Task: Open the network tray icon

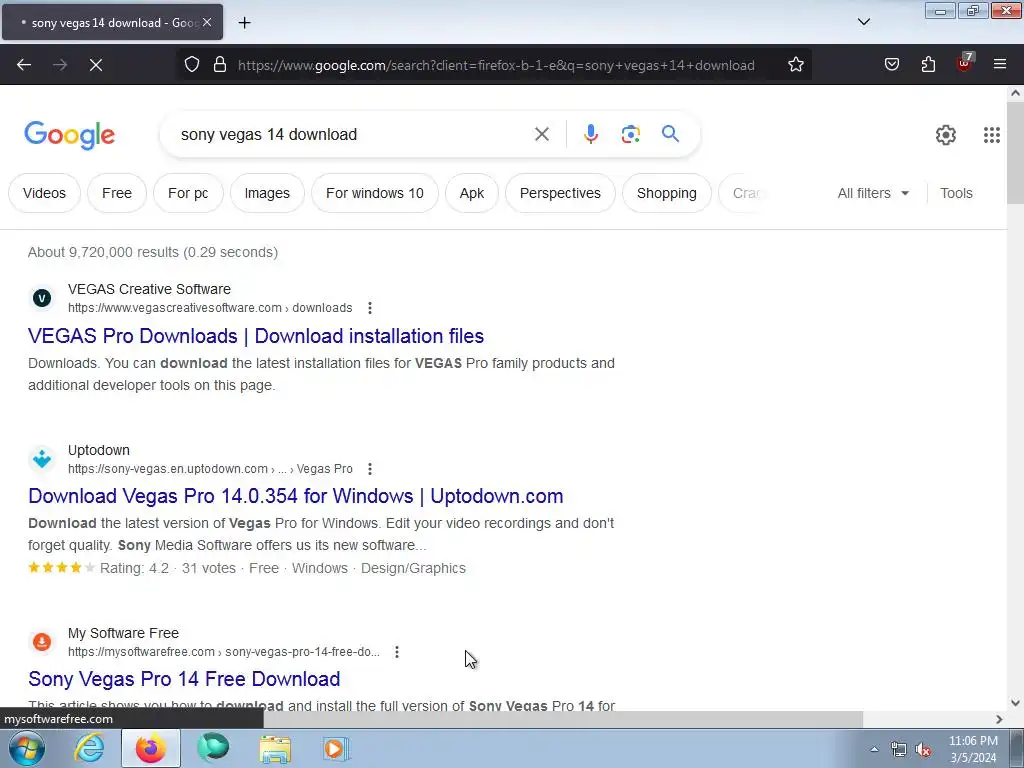Action: (899, 750)
